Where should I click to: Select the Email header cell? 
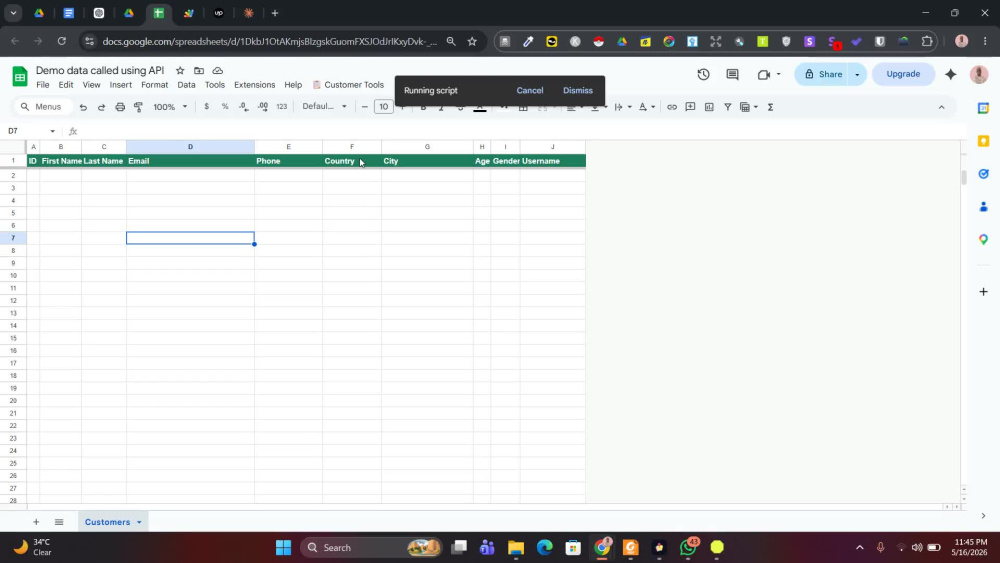(190, 161)
